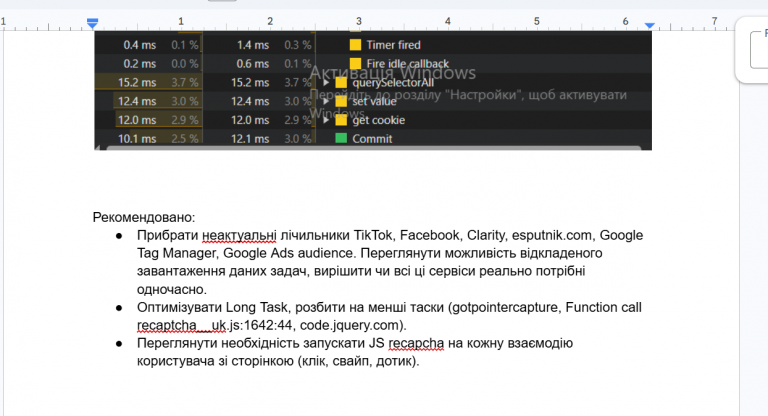This screenshot has width=768, height=416.
Task: Click the expand triangle beside get cookie
Action: (x=325, y=120)
